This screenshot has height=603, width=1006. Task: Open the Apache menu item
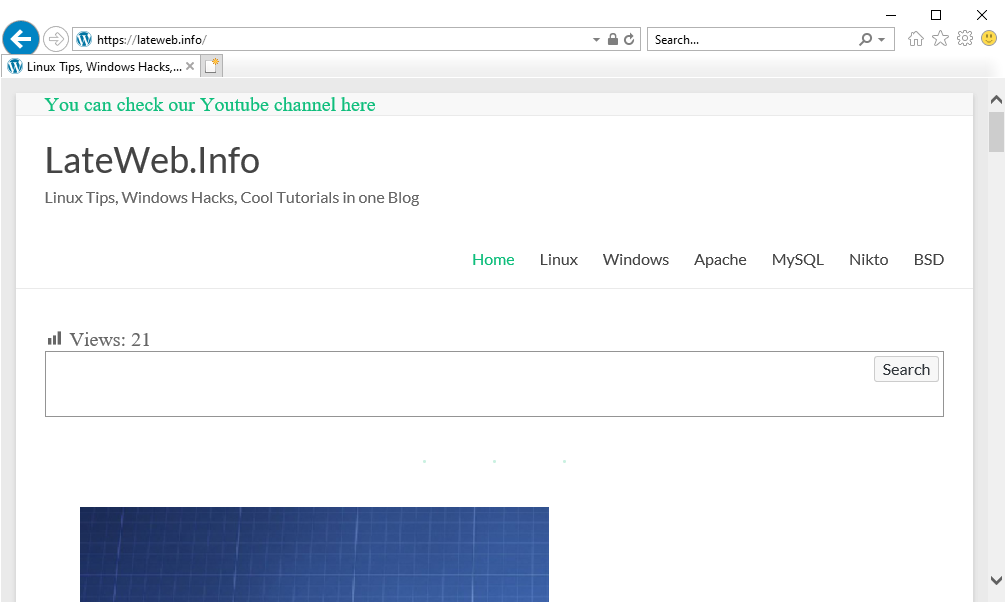tap(720, 259)
